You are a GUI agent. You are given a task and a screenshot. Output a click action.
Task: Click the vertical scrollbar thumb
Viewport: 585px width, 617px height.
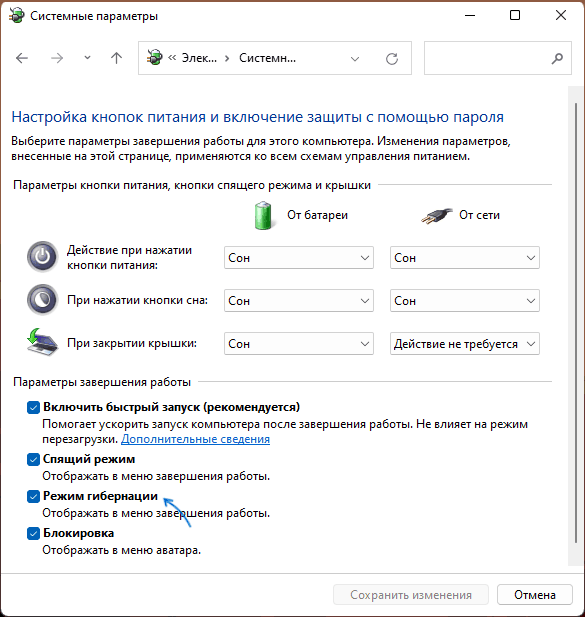(576, 323)
